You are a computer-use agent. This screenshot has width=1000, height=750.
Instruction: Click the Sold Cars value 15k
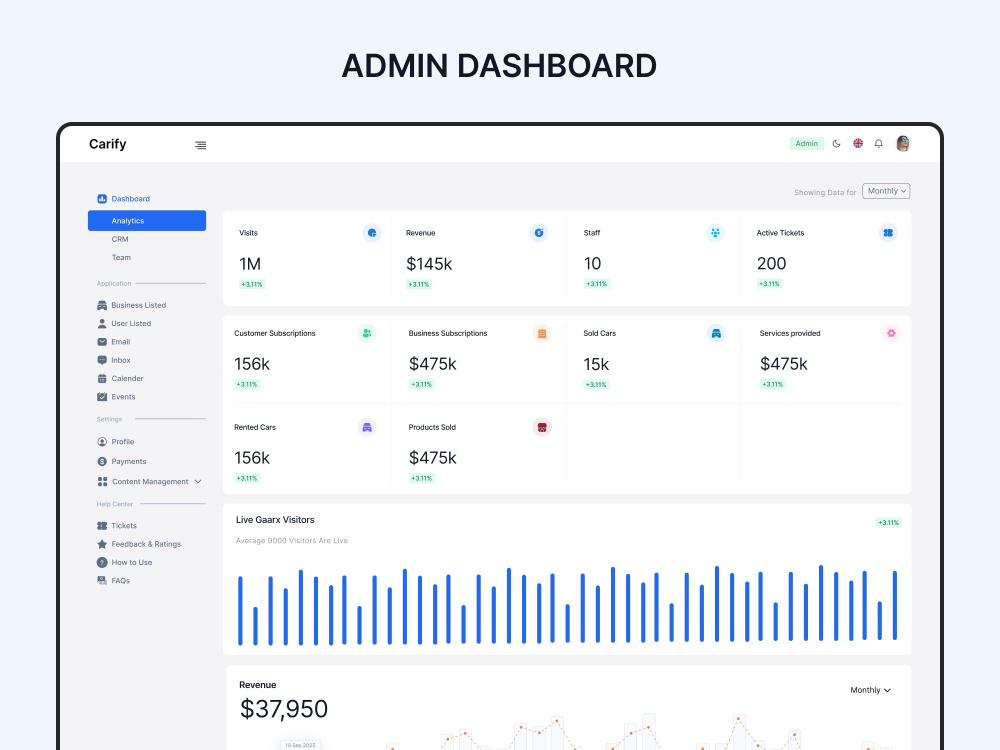coord(596,364)
